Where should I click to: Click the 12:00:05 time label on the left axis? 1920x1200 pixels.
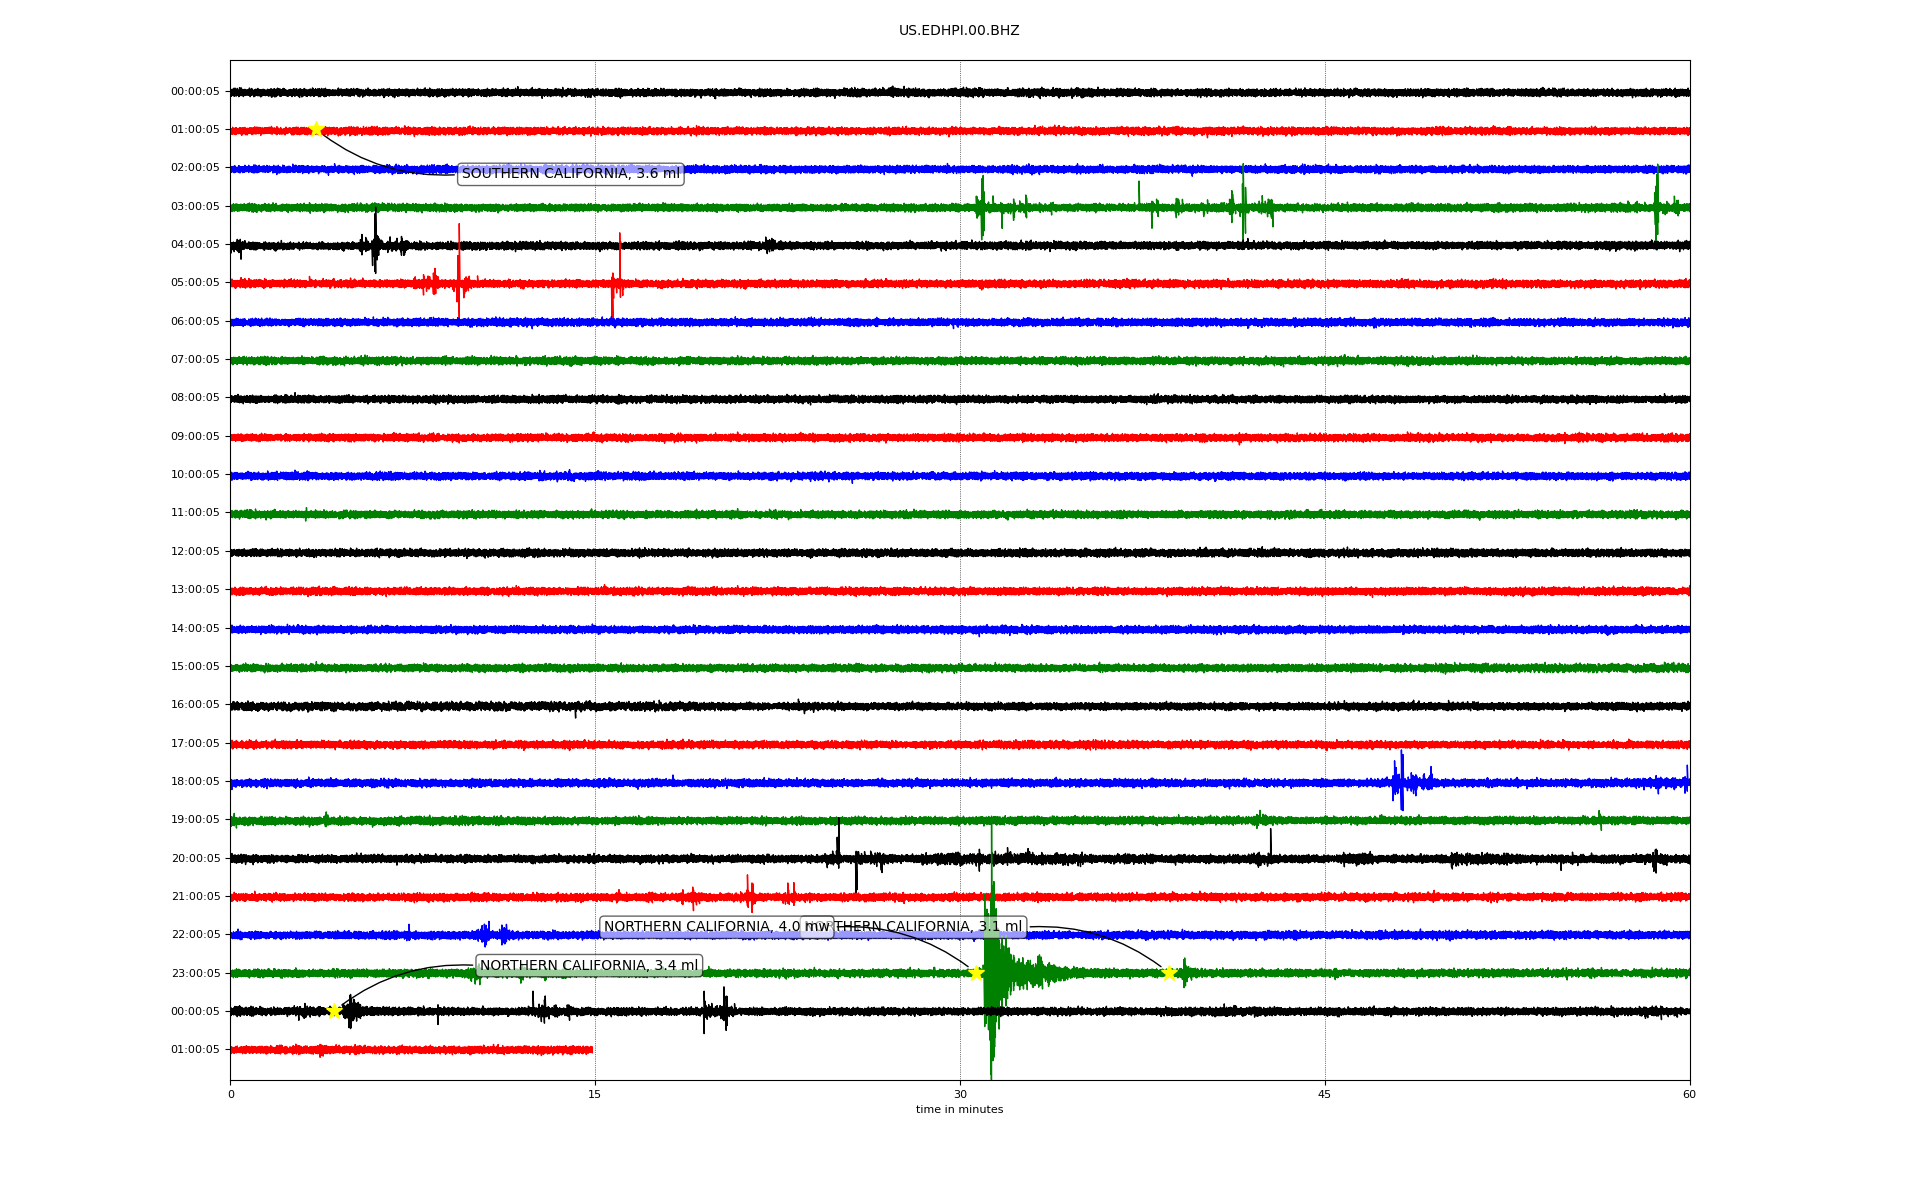195,552
